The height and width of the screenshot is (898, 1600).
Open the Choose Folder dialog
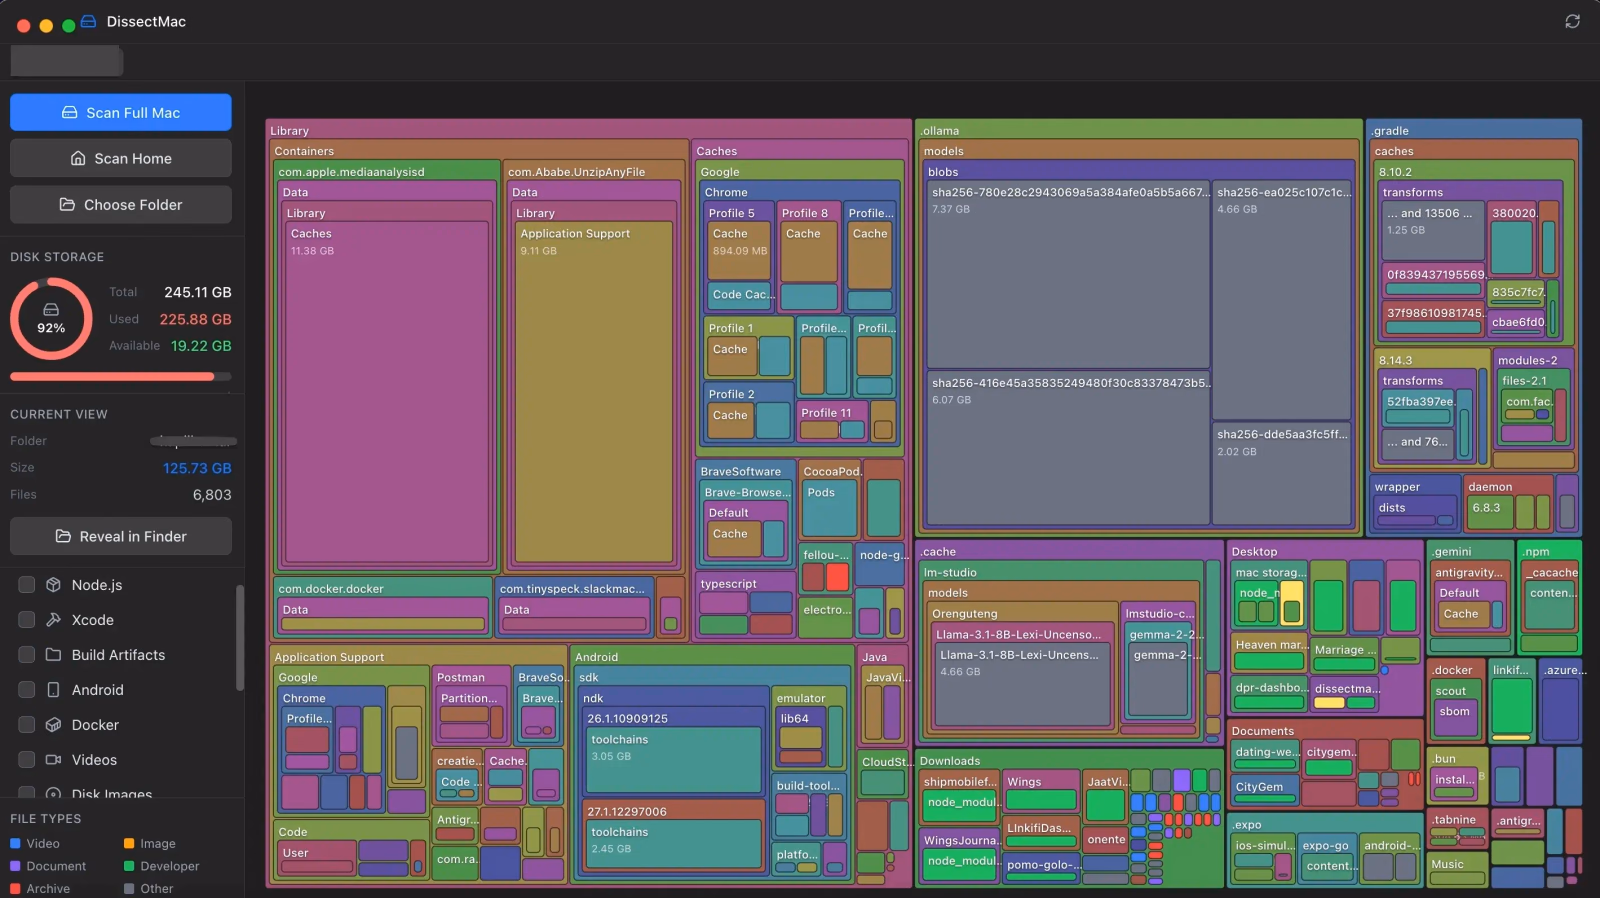coord(121,204)
